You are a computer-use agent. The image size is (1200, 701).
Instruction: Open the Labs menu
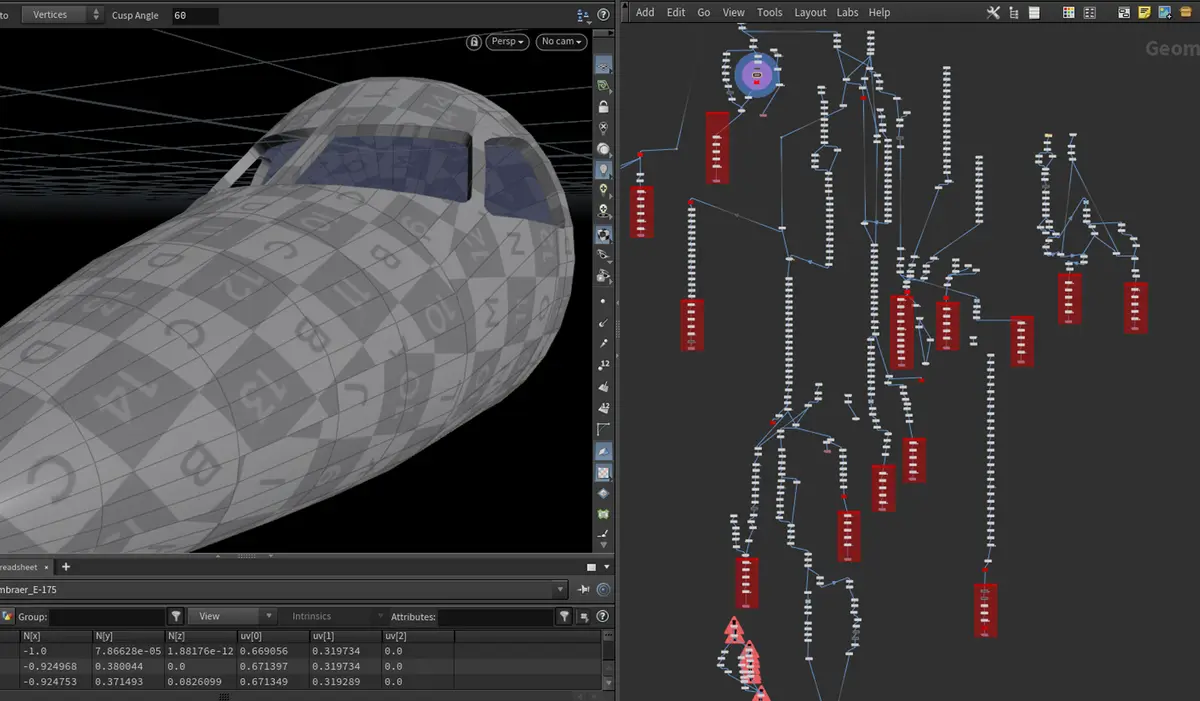click(847, 13)
